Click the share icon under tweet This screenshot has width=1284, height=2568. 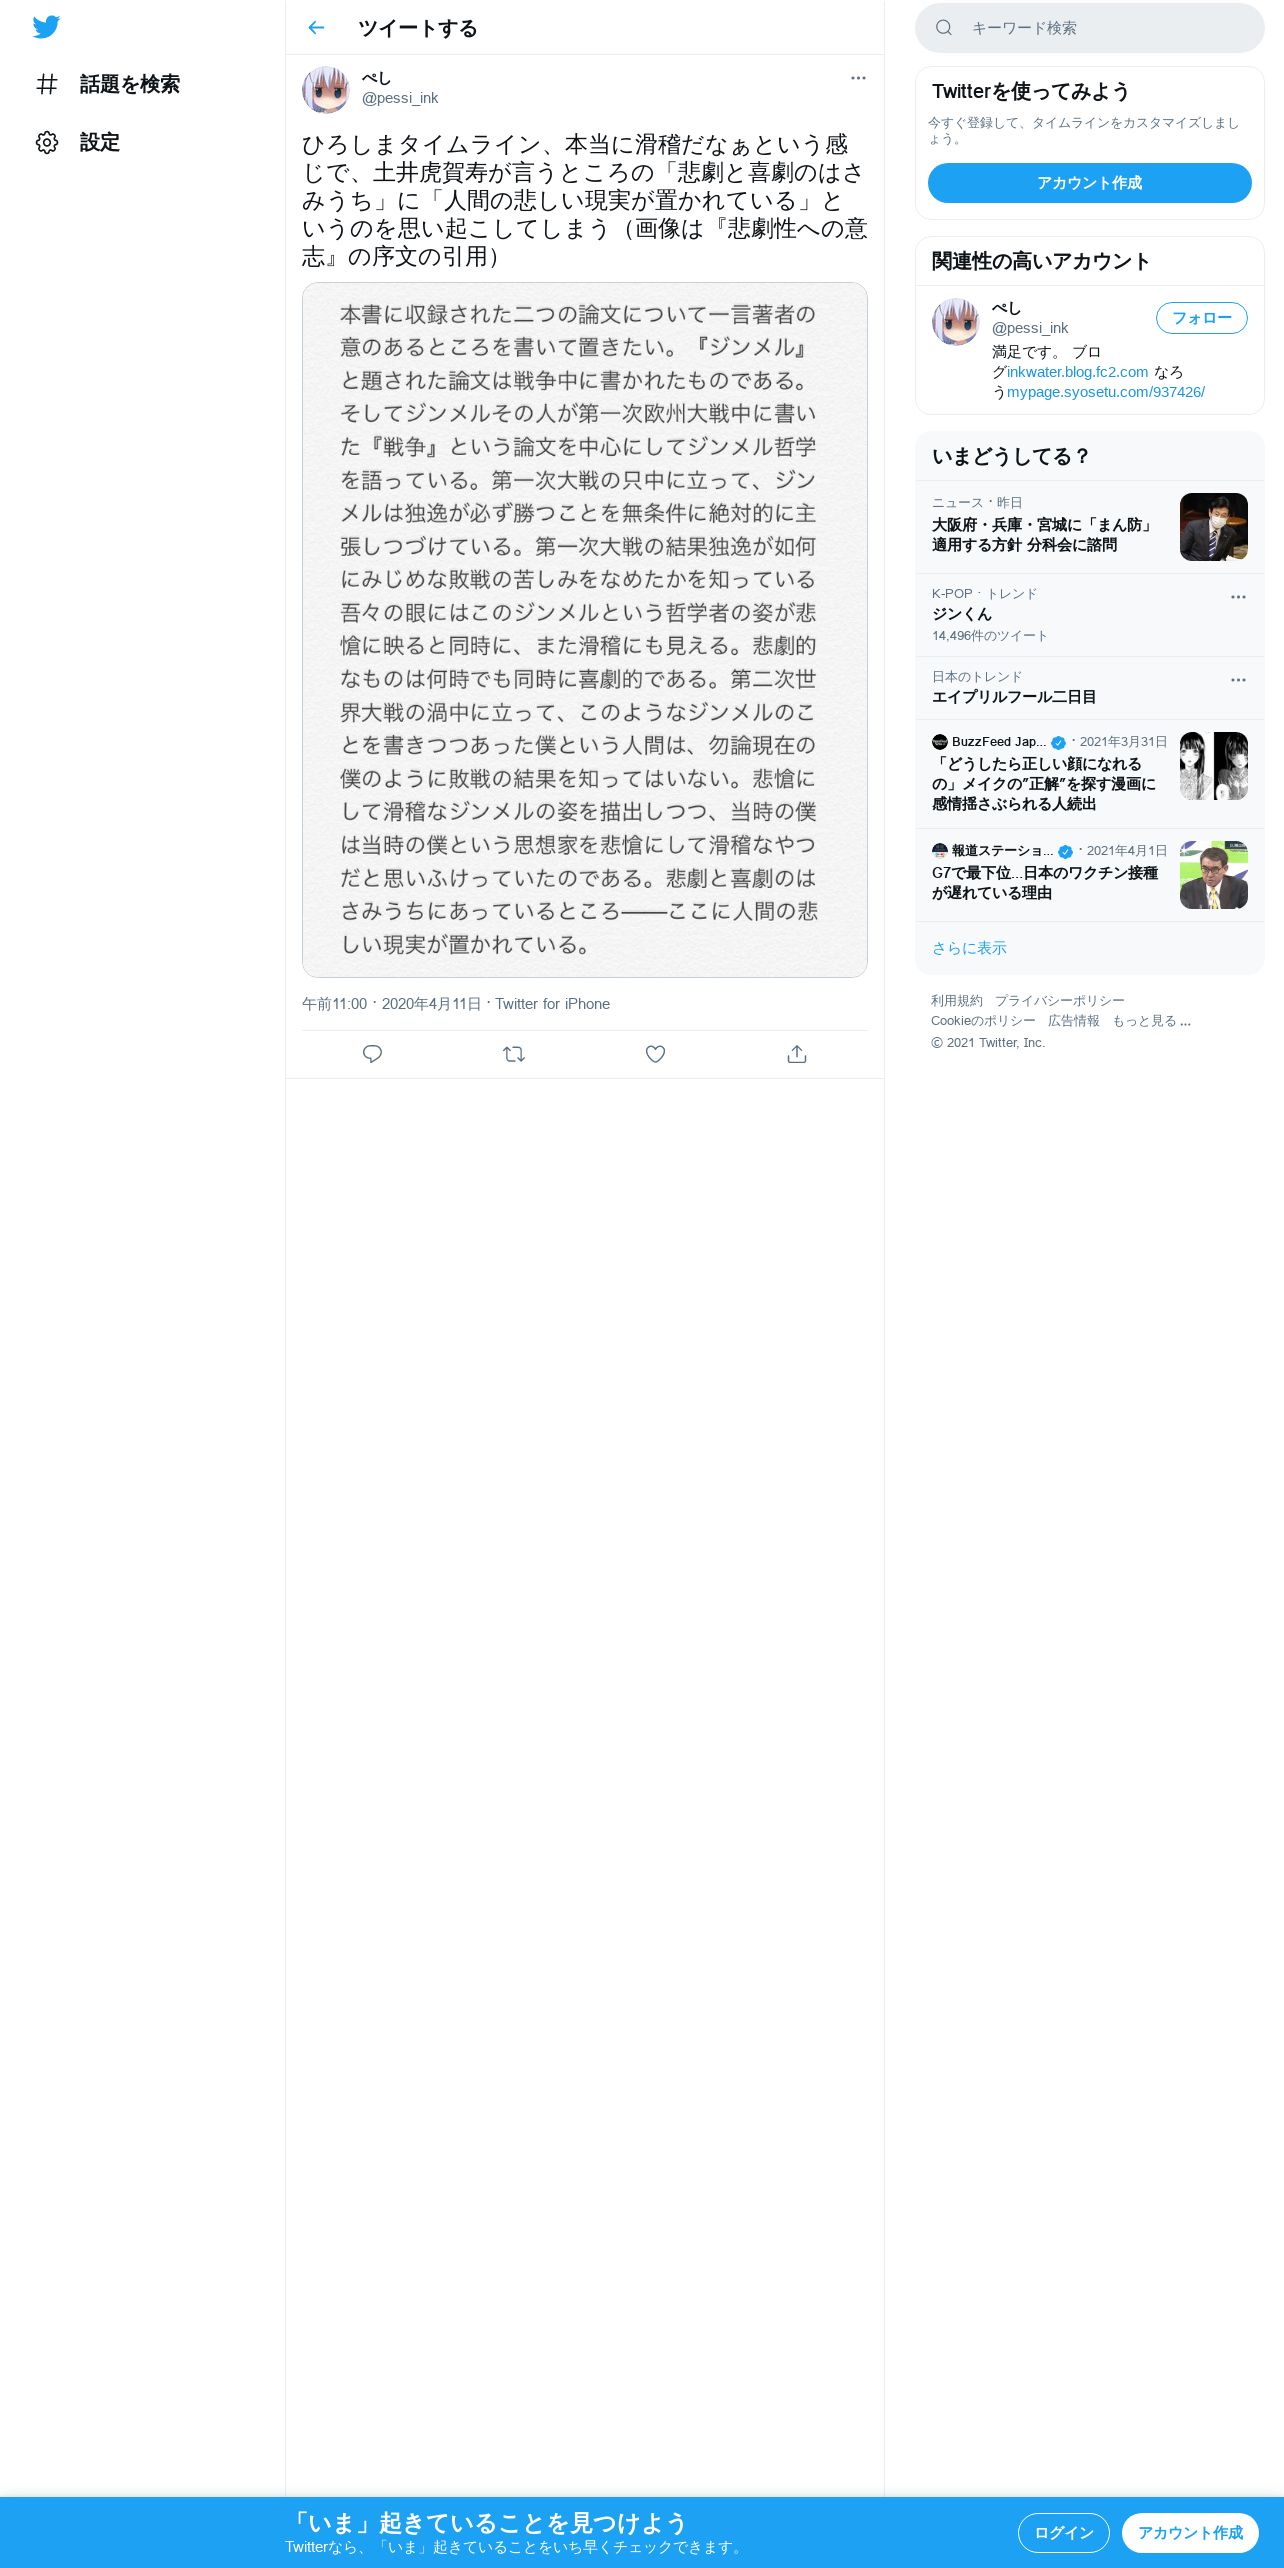tap(797, 1054)
